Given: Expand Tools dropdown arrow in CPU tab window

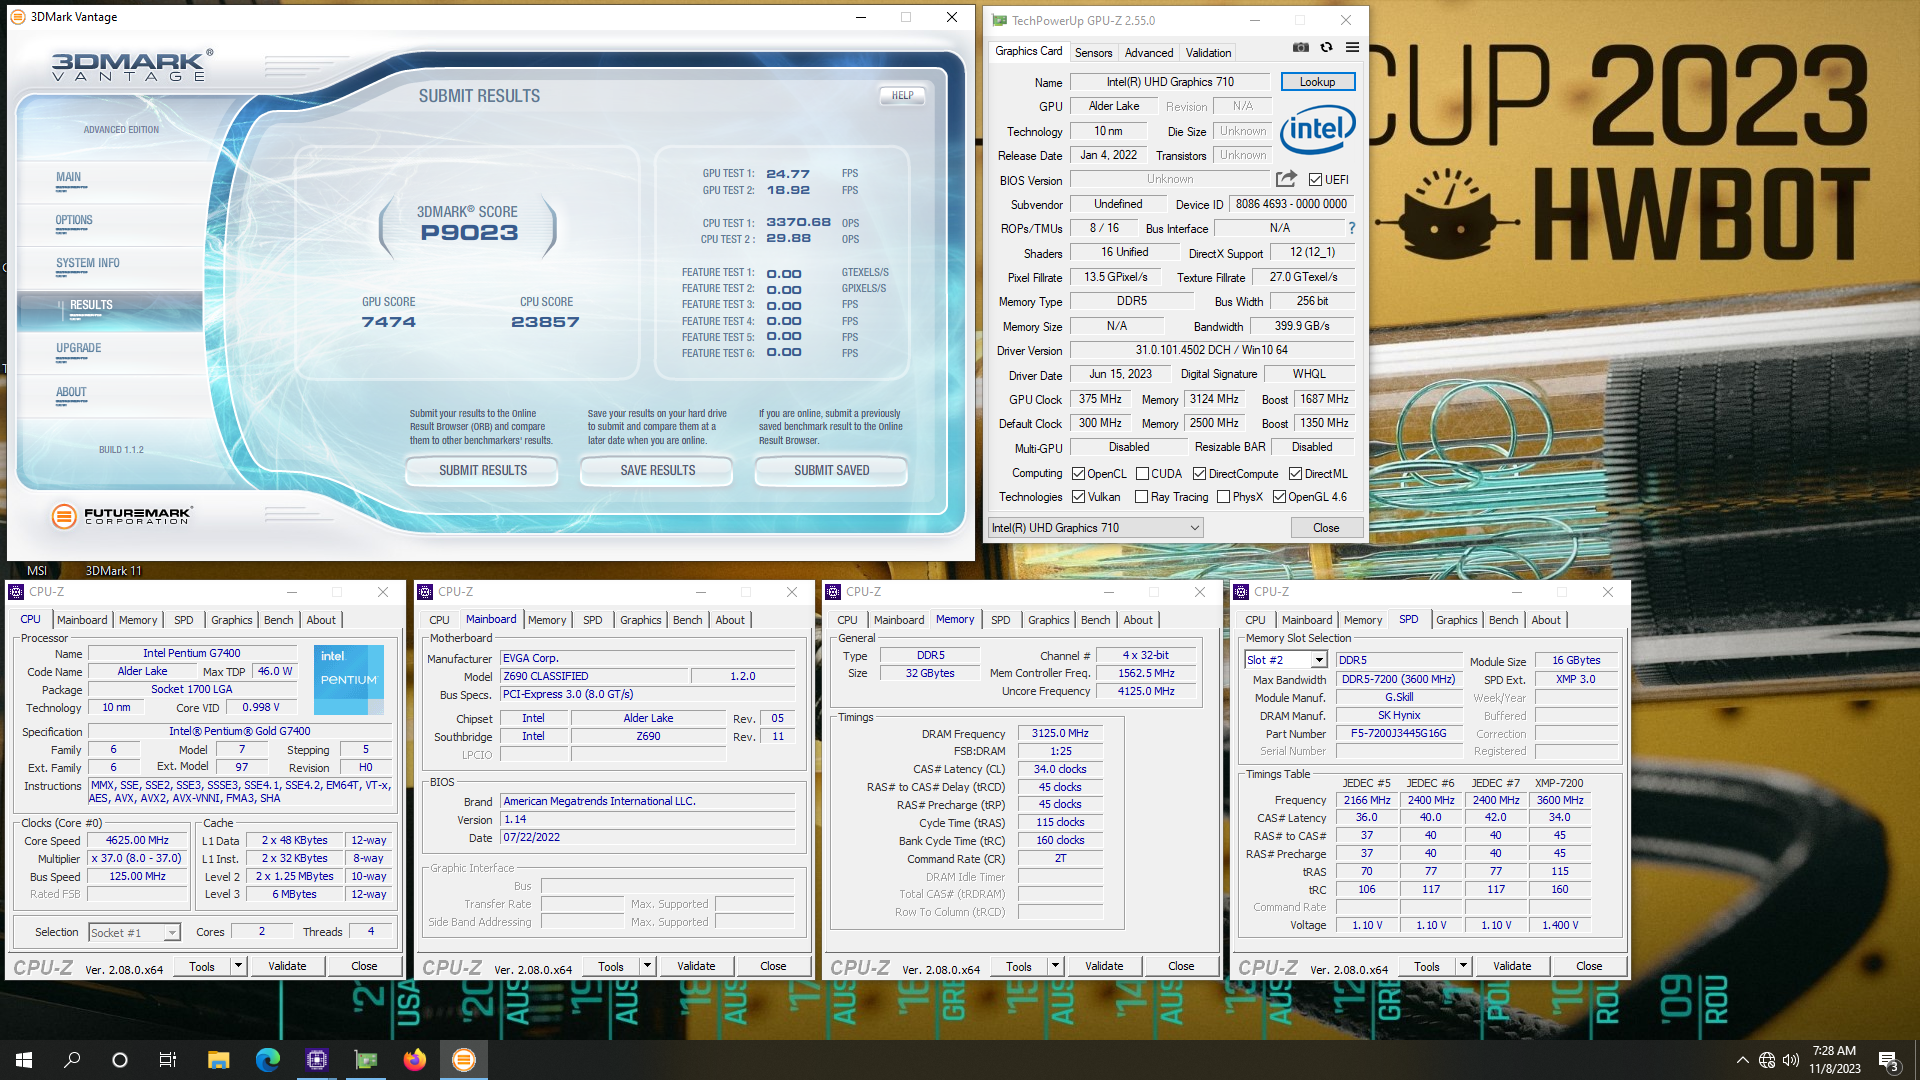Looking at the screenshot, I should (238, 966).
